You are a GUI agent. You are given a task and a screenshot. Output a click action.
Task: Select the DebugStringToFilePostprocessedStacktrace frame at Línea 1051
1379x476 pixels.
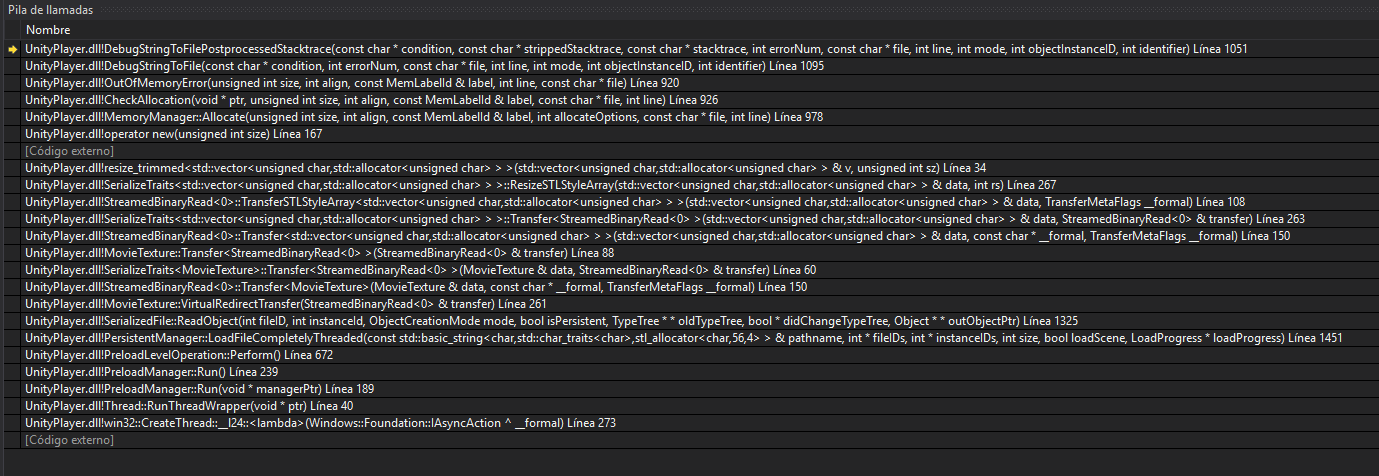click(400, 49)
